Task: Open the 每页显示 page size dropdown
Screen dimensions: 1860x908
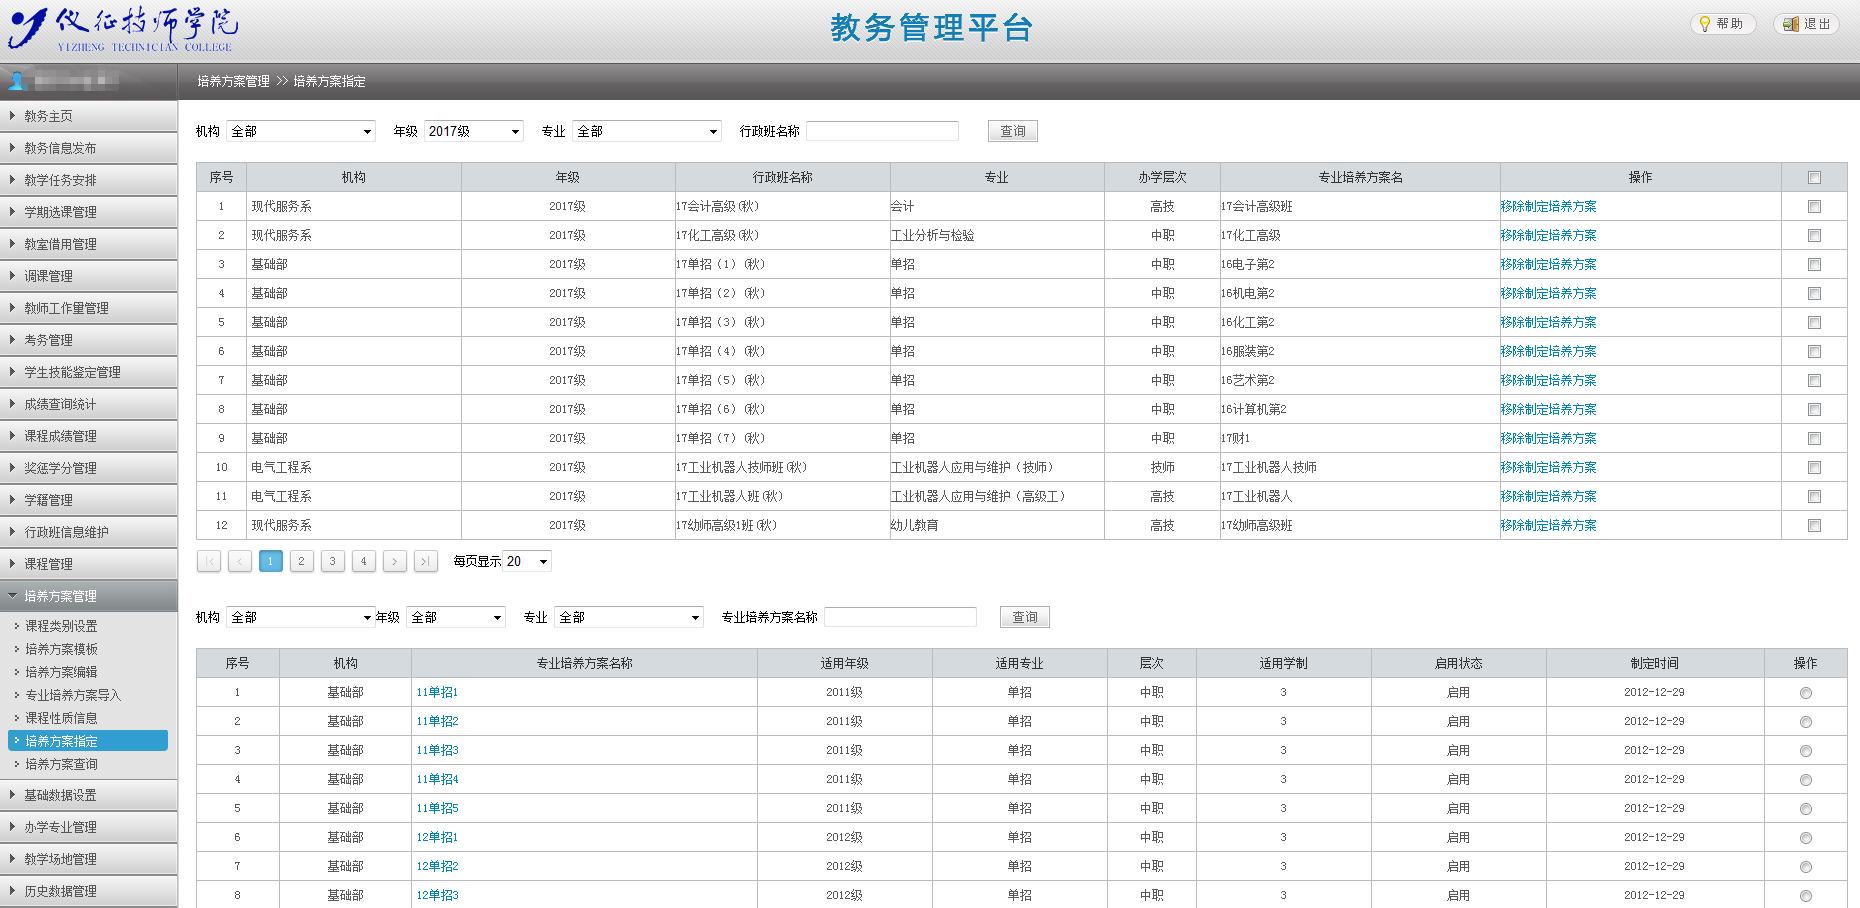Action: point(528,561)
